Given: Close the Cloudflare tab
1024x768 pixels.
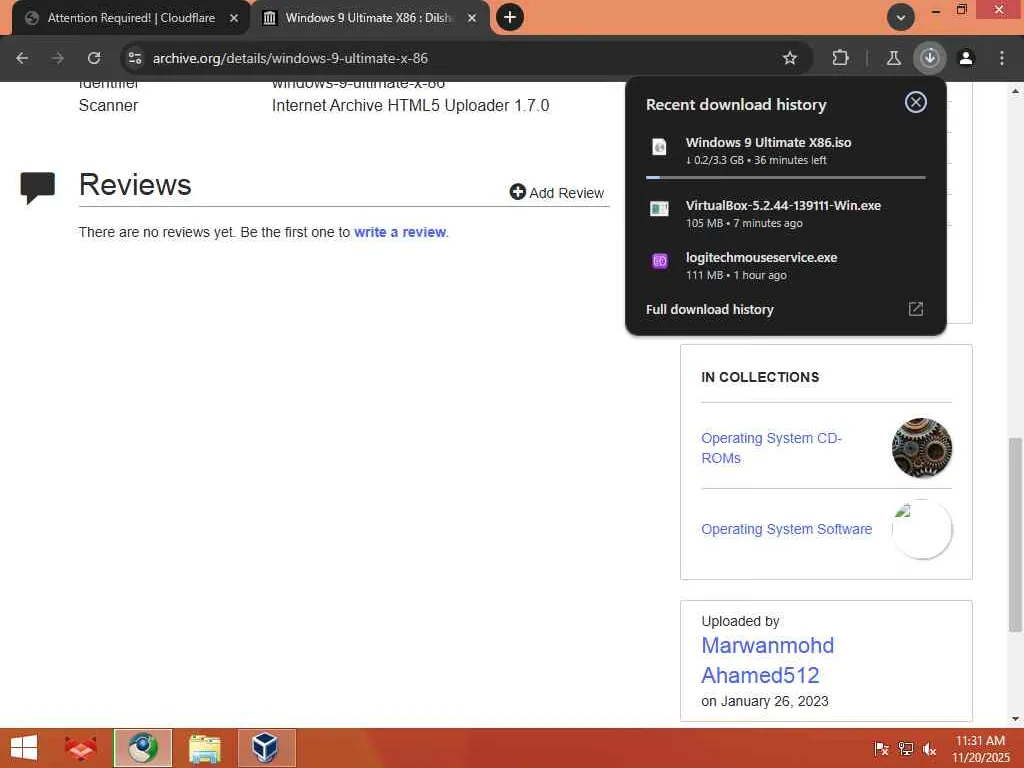Looking at the screenshot, I should click(x=234, y=18).
